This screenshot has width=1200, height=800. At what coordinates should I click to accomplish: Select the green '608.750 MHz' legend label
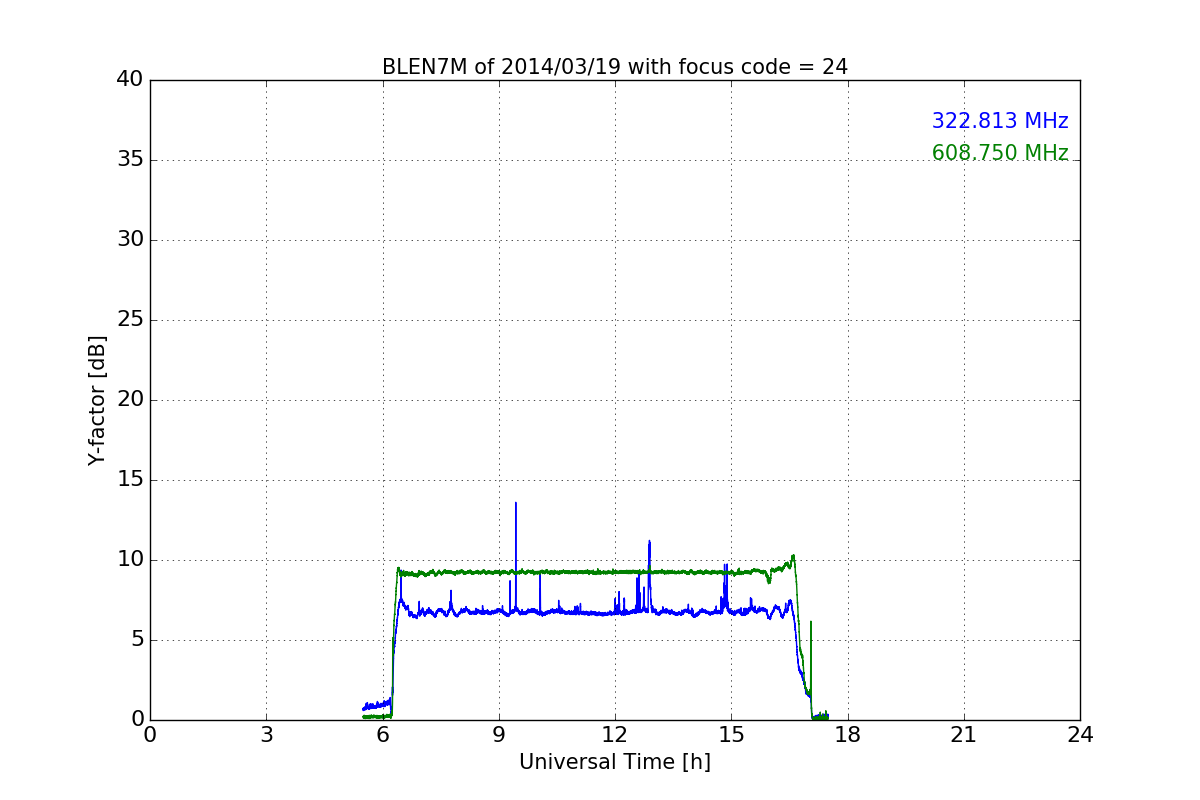(1000, 153)
